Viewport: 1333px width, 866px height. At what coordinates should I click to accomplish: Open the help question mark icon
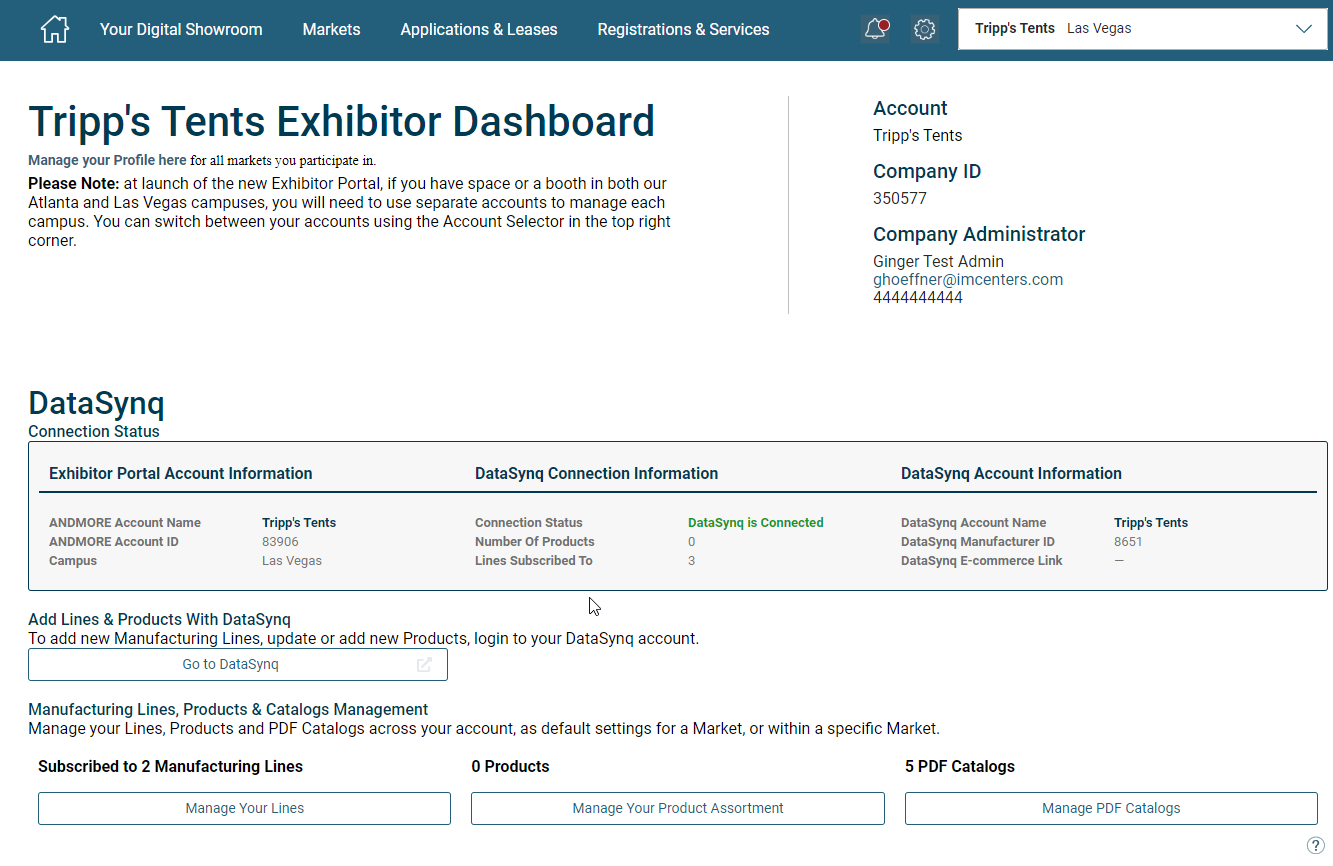click(x=1316, y=845)
